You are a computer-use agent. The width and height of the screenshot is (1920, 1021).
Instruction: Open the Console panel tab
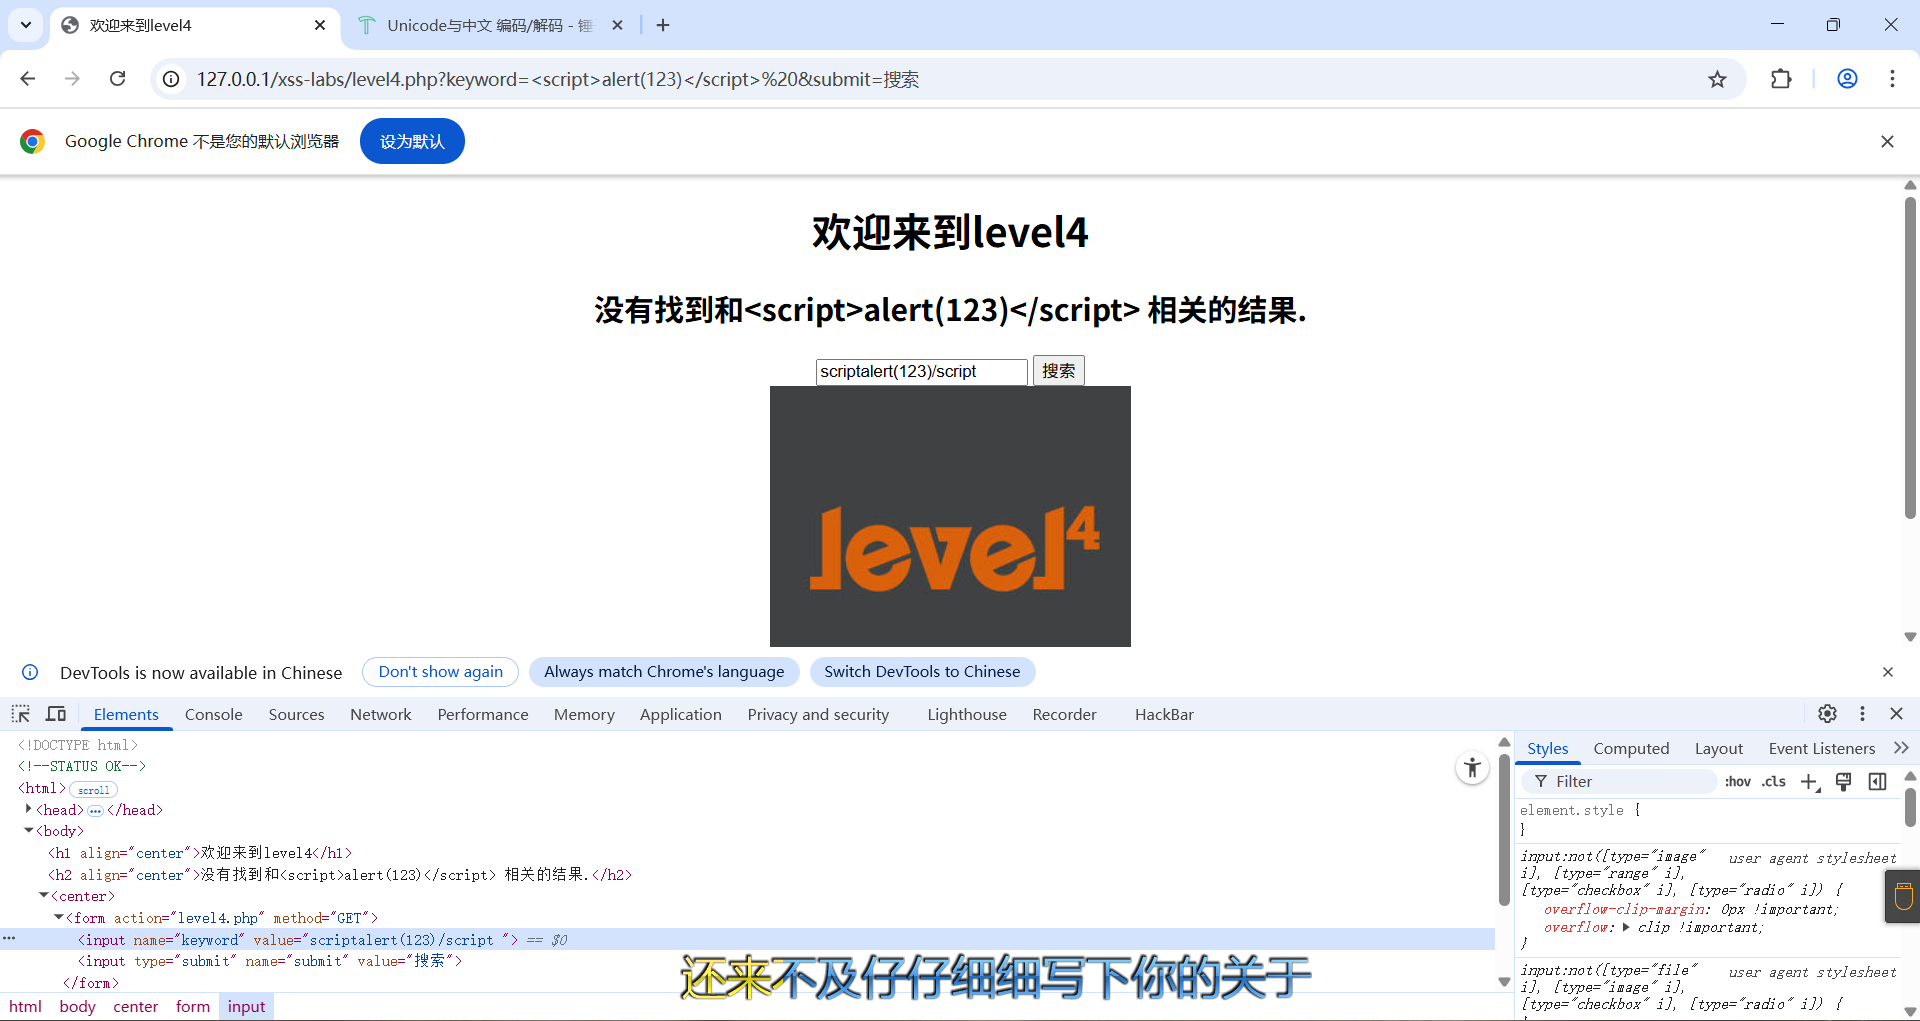point(214,714)
